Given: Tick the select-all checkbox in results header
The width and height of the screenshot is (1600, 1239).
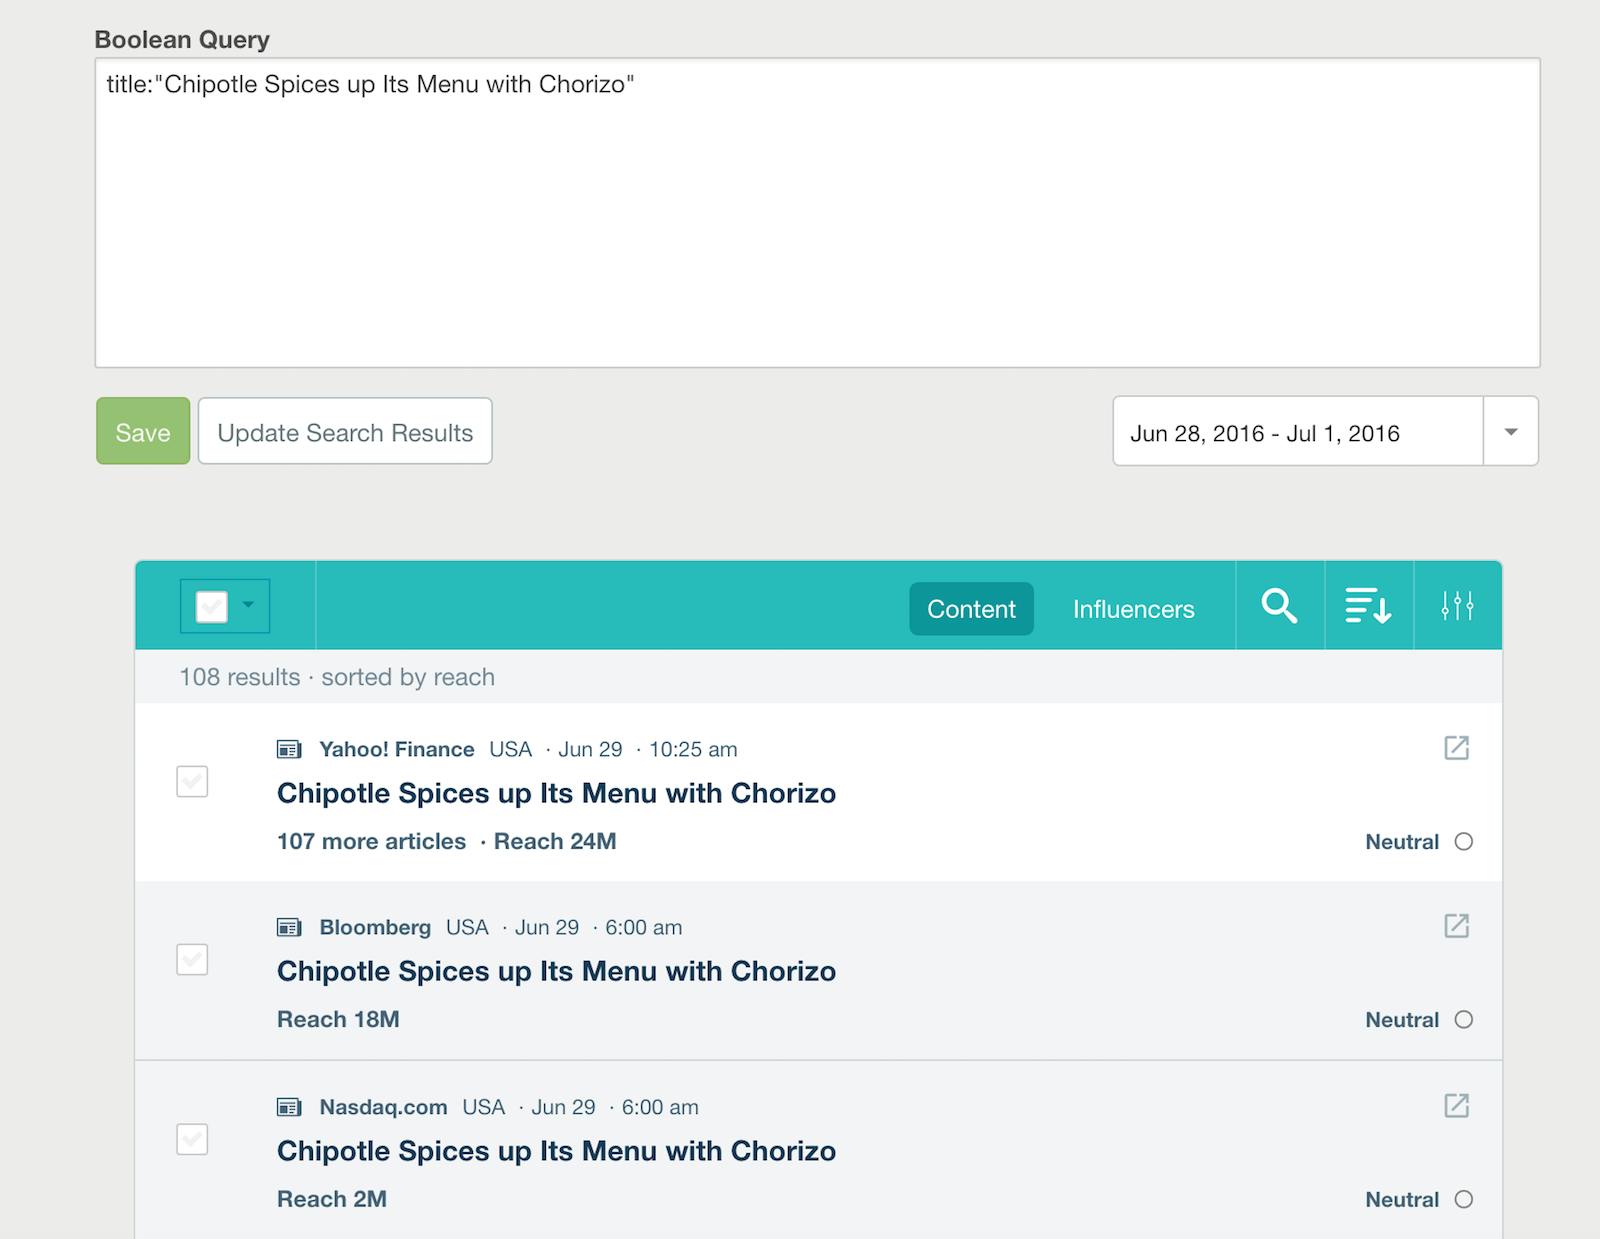Looking at the screenshot, I should 211,606.
